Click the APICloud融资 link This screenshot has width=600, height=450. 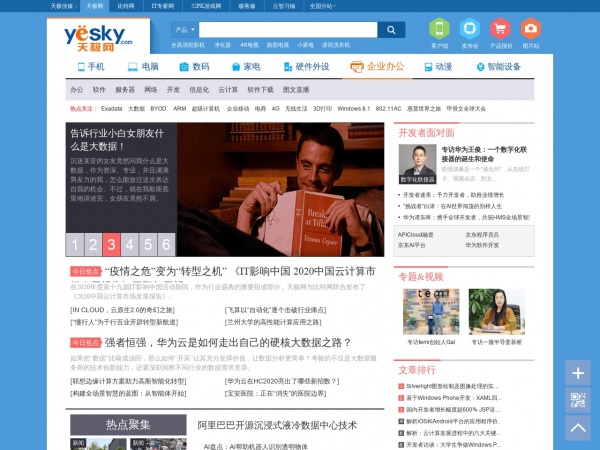[416, 235]
